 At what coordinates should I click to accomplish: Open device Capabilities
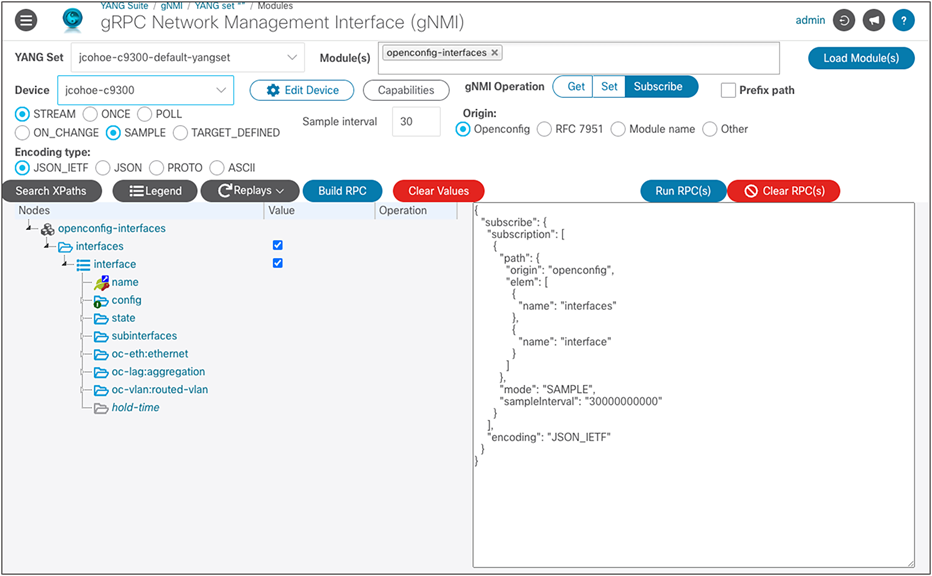click(406, 90)
